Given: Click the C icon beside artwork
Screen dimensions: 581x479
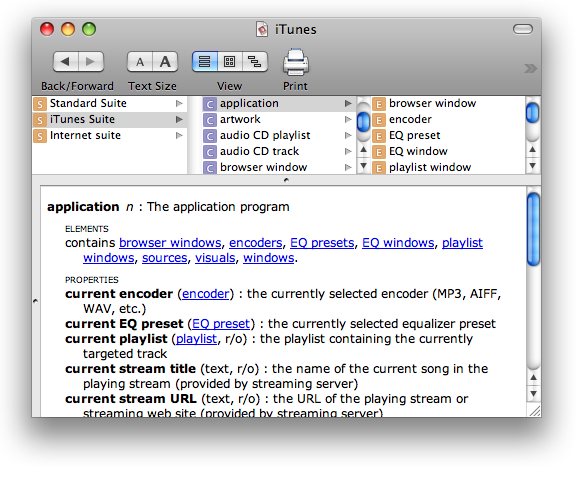Looking at the screenshot, I should 210,120.
